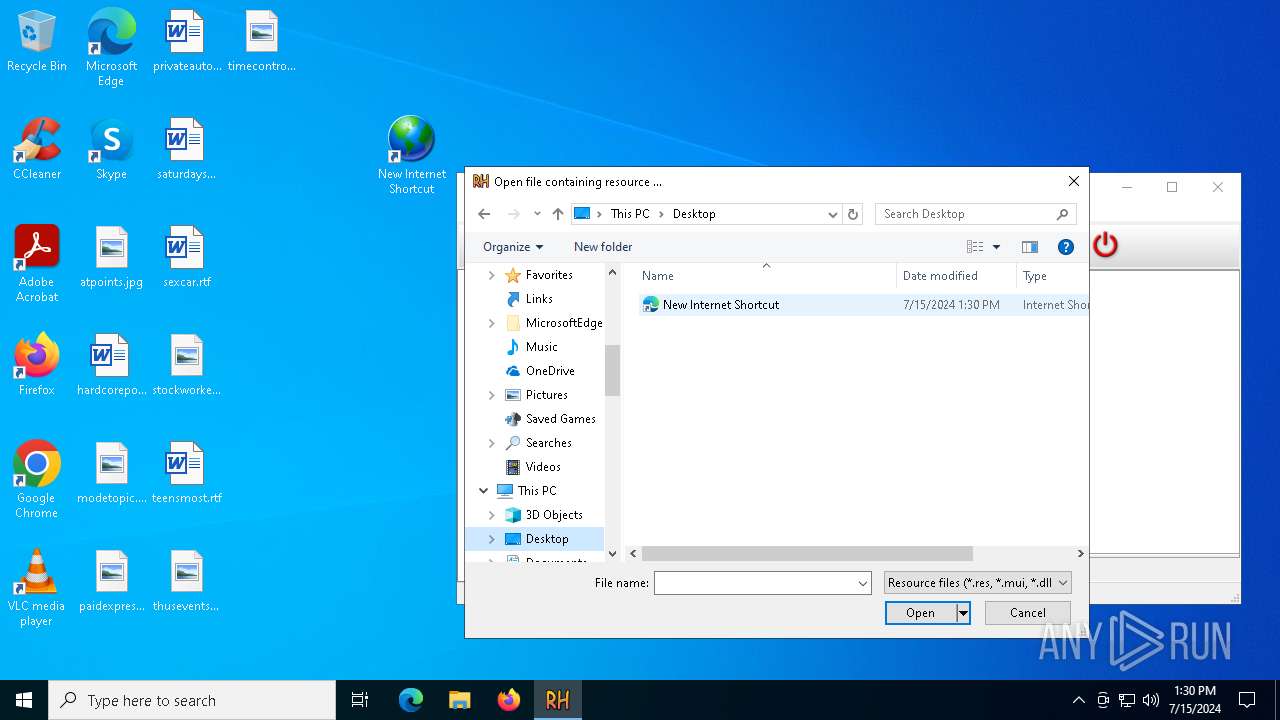Expand the Pictures tree node
The width and height of the screenshot is (1280, 720).
click(x=491, y=395)
